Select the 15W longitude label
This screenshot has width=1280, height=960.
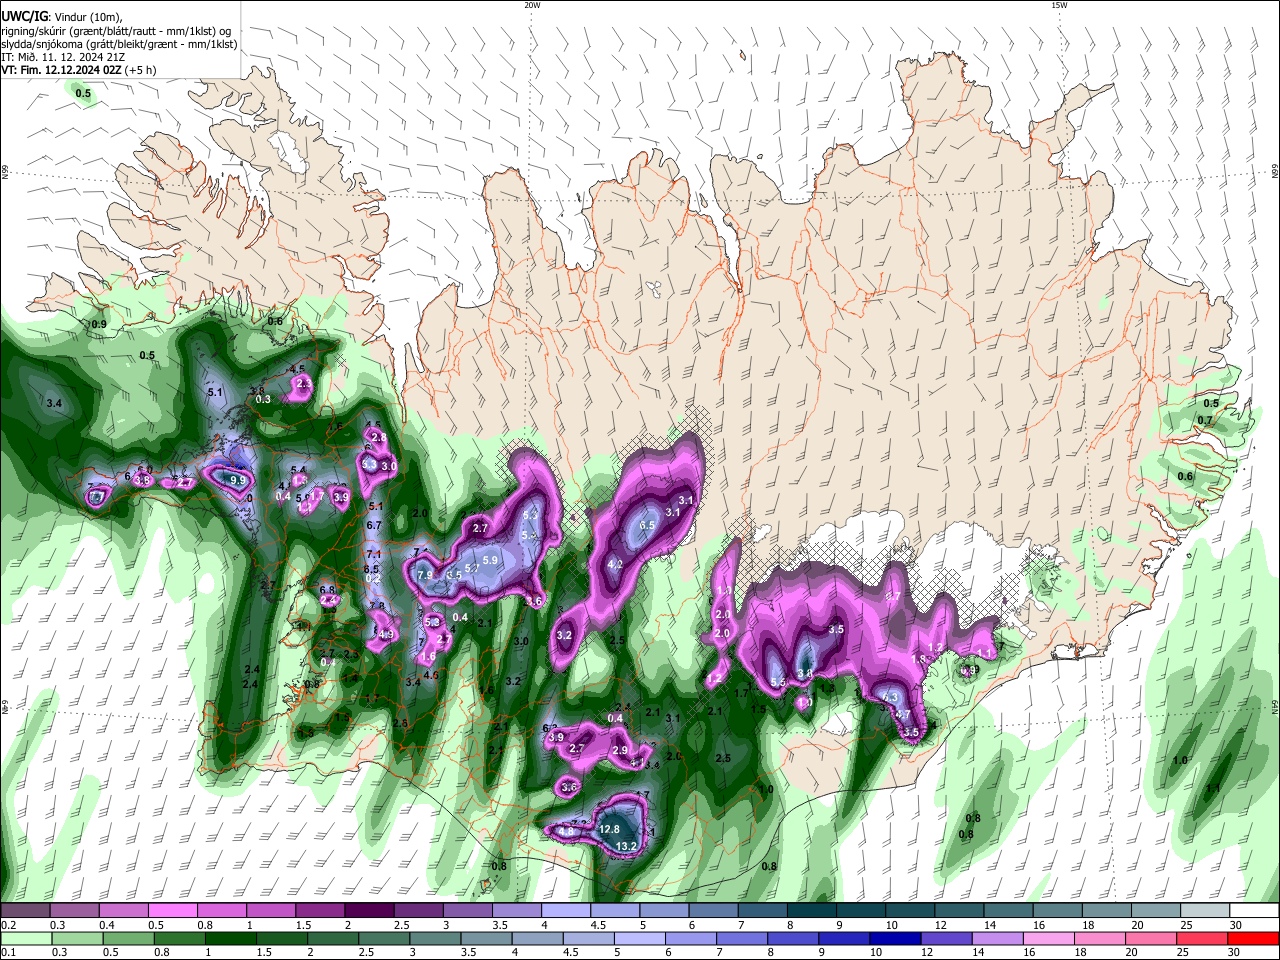pyautogui.click(x=1059, y=5)
